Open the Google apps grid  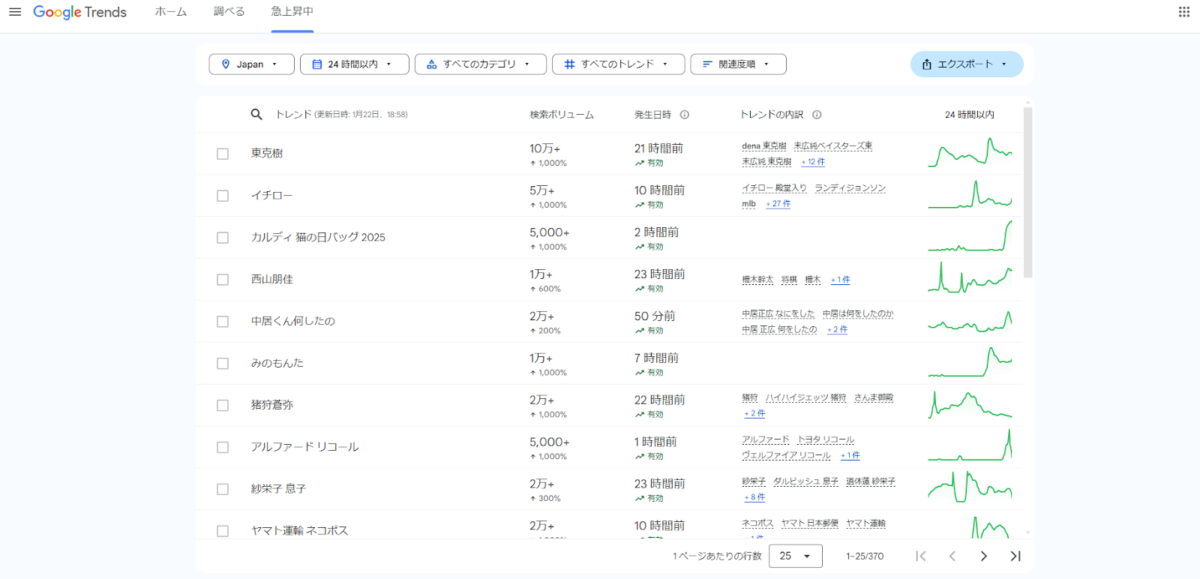[1185, 11]
